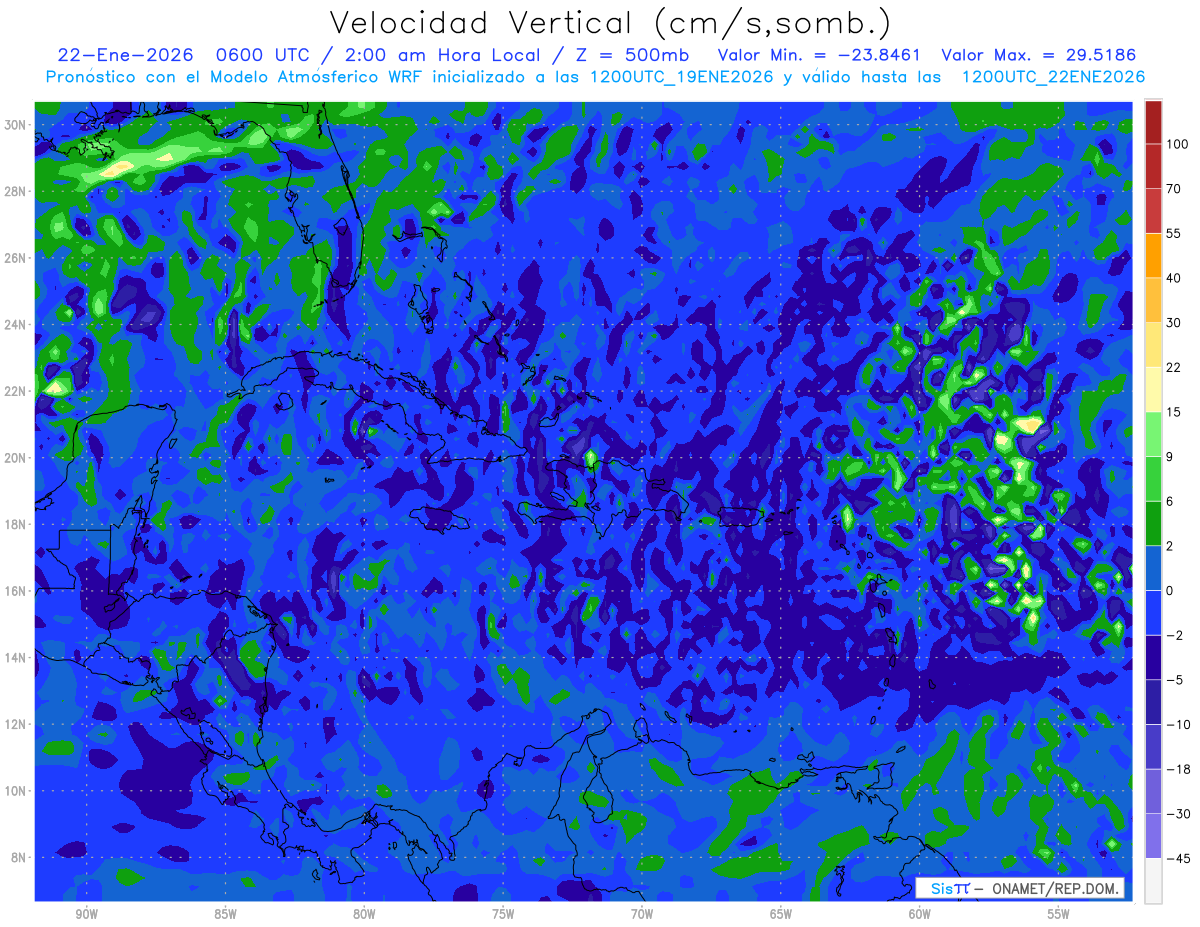
Task: Click valid-until time "1200UTC_22ENE2026"
Action: coord(1053,77)
